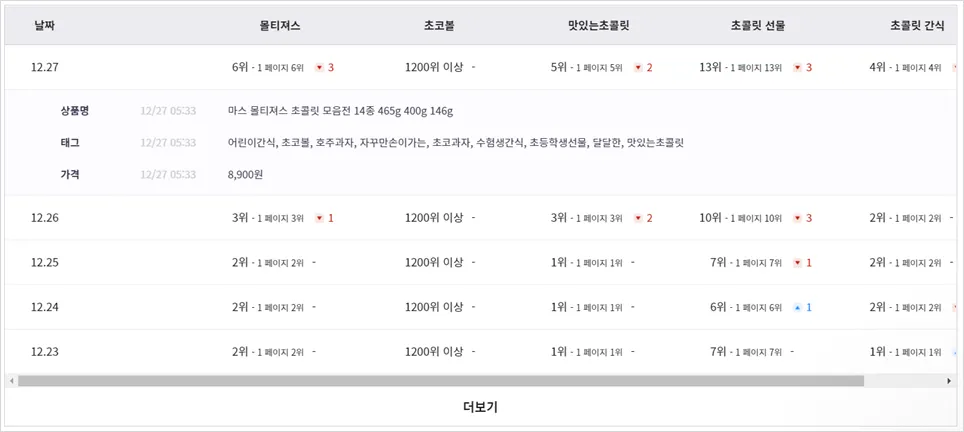Click the 초콜릿 선물 column header

click(x=757, y=26)
